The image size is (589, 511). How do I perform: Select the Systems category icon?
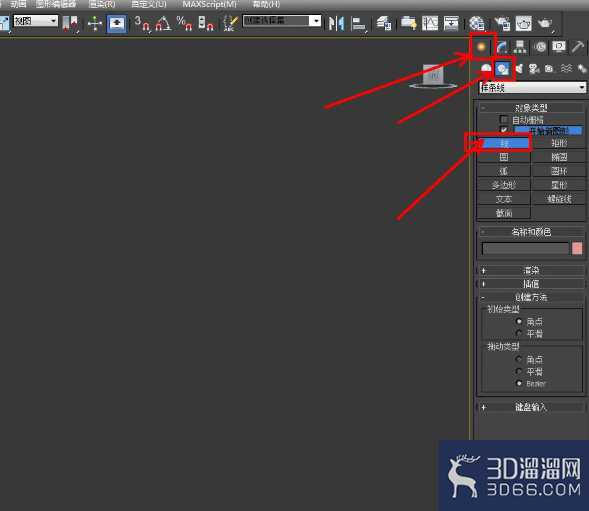pos(582,69)
